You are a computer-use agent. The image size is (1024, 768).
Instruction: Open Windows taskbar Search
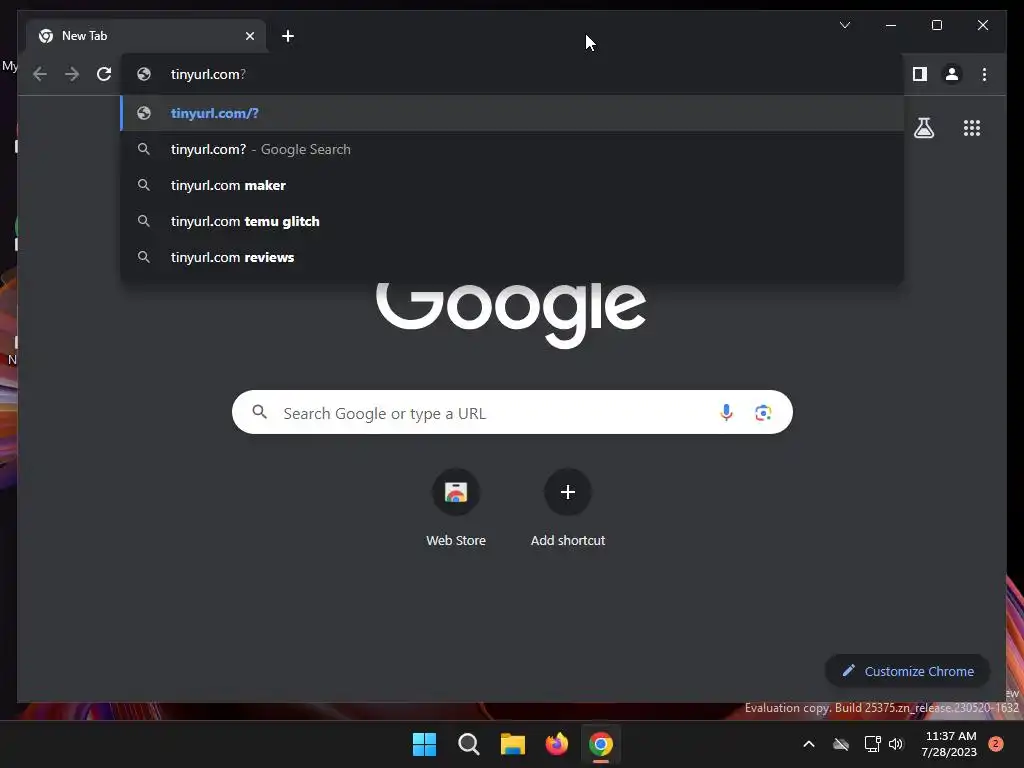pyautogui.click(x=468, y=744)
